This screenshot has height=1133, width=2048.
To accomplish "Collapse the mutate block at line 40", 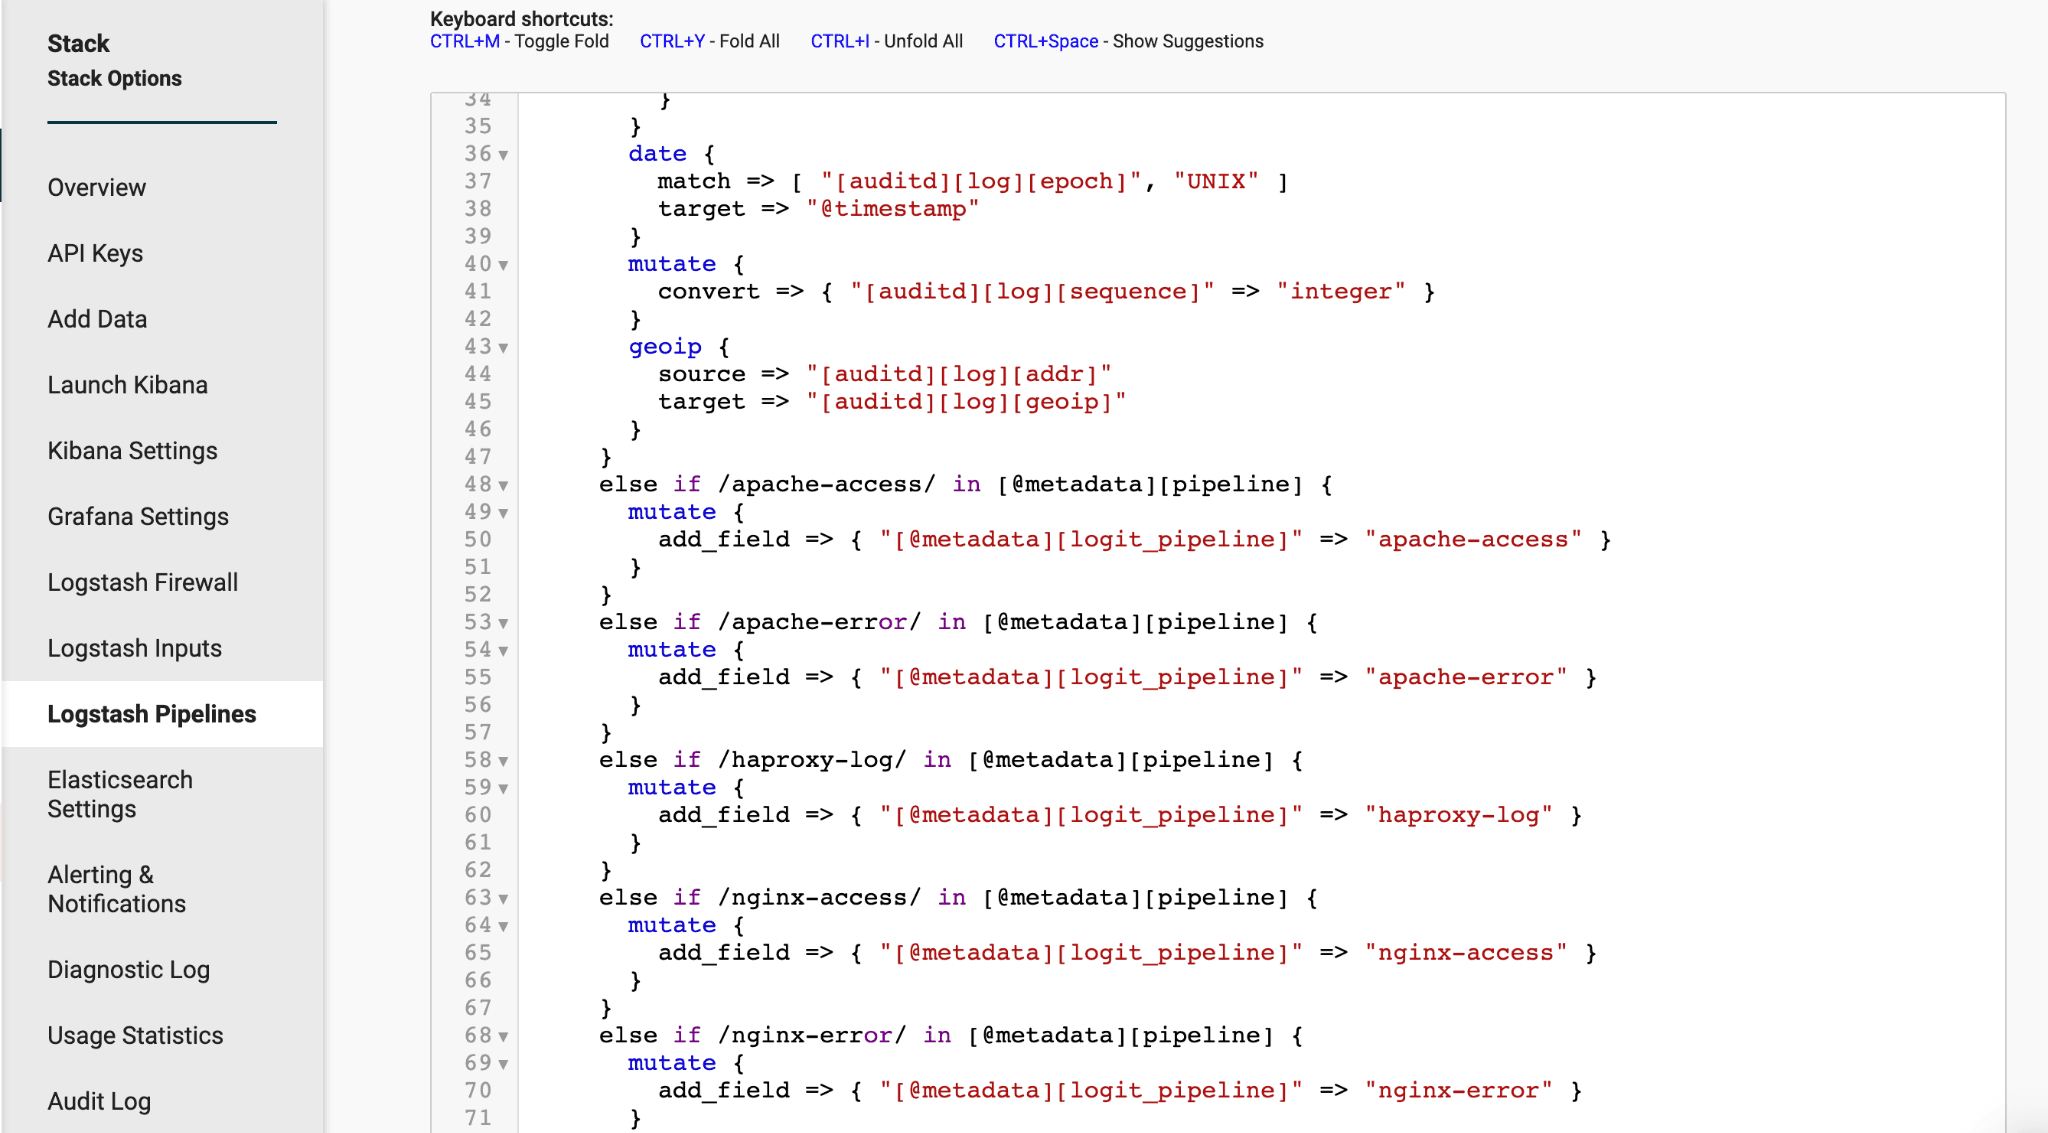I will click(x=503, y=265).
